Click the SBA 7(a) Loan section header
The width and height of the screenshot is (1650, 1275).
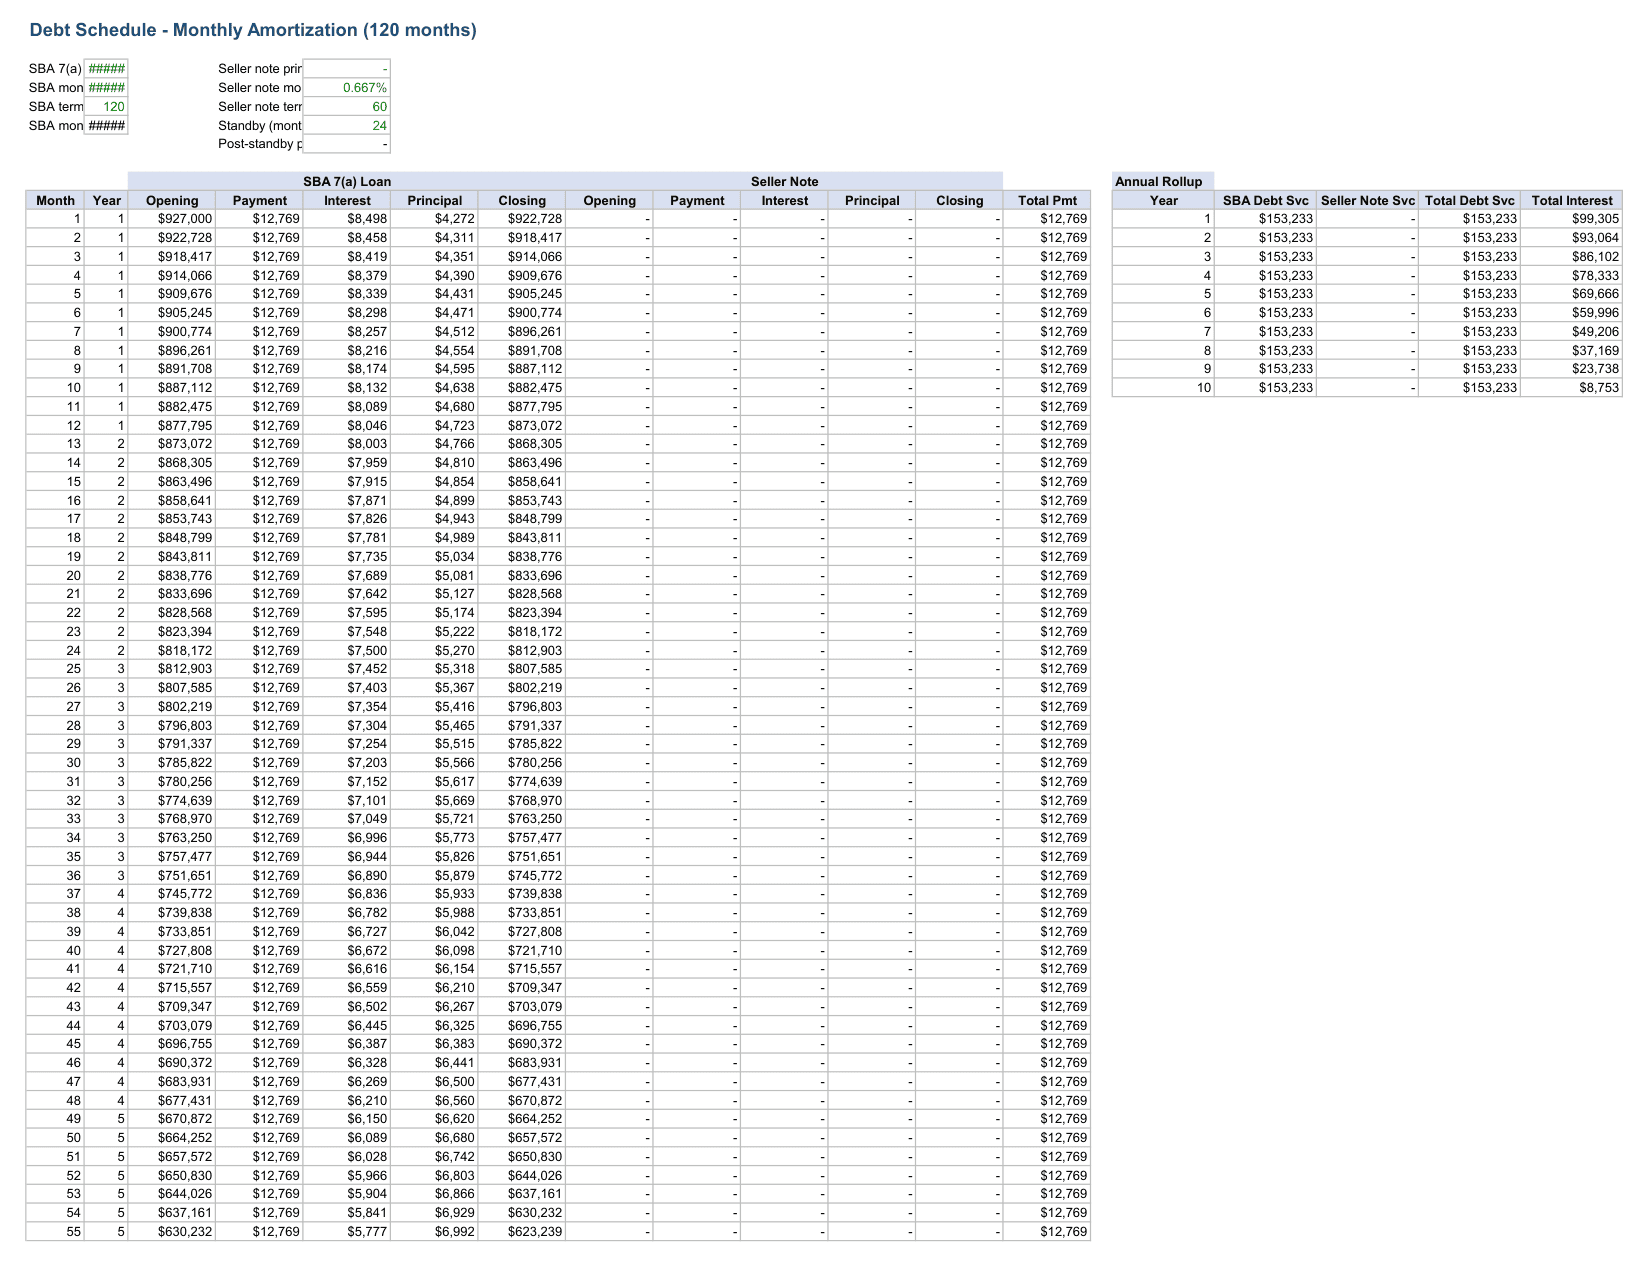tap(347, 181)
